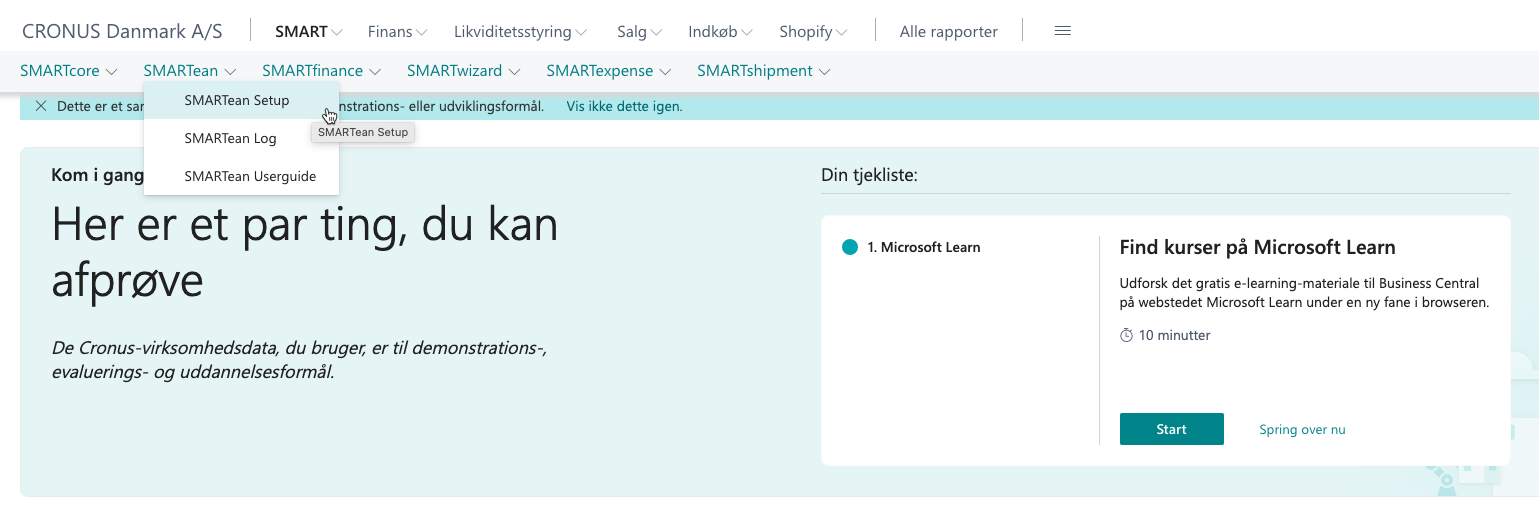This screenshot has width=1539, height=515.
Task: Open SMARTean Log menu entry
Action: click(x=230, y=138)
